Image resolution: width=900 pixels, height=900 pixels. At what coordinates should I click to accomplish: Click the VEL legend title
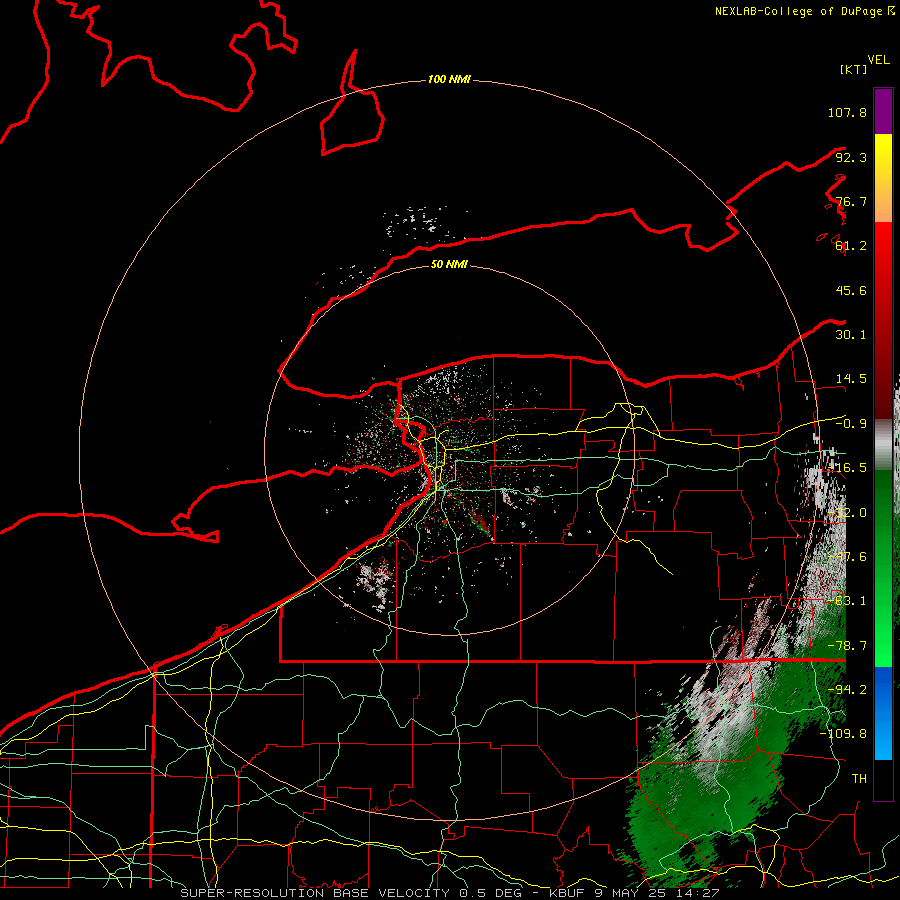click(878, 60)
